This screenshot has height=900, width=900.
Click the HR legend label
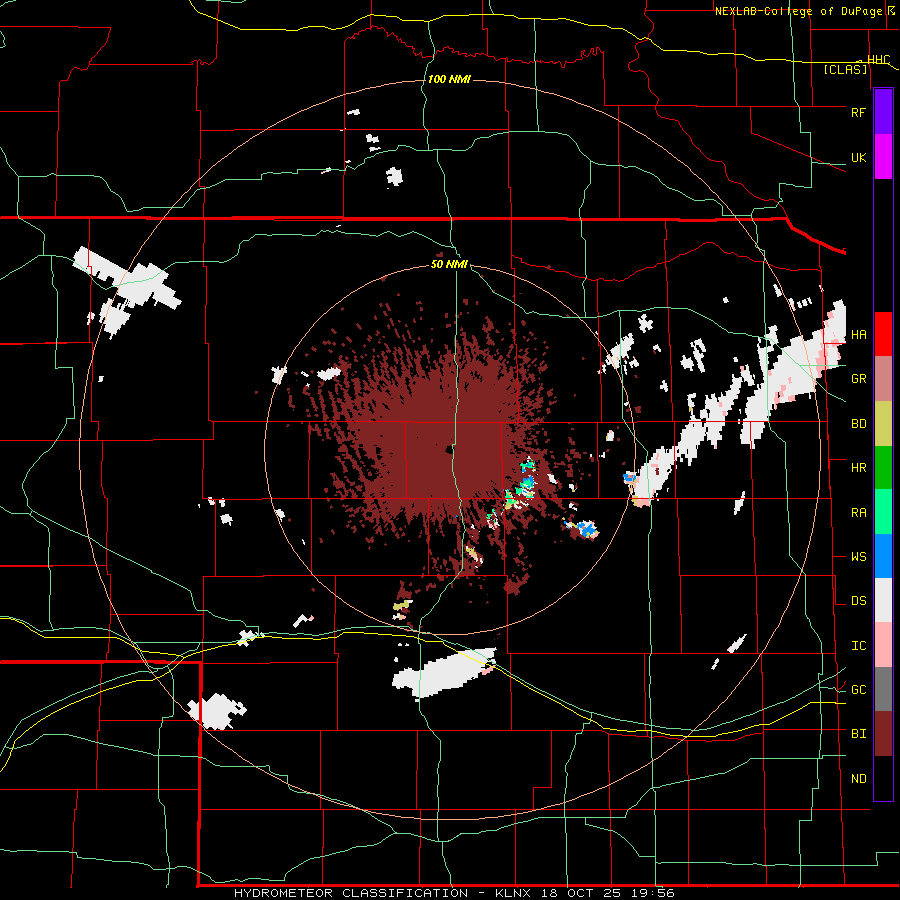(858, 468)
